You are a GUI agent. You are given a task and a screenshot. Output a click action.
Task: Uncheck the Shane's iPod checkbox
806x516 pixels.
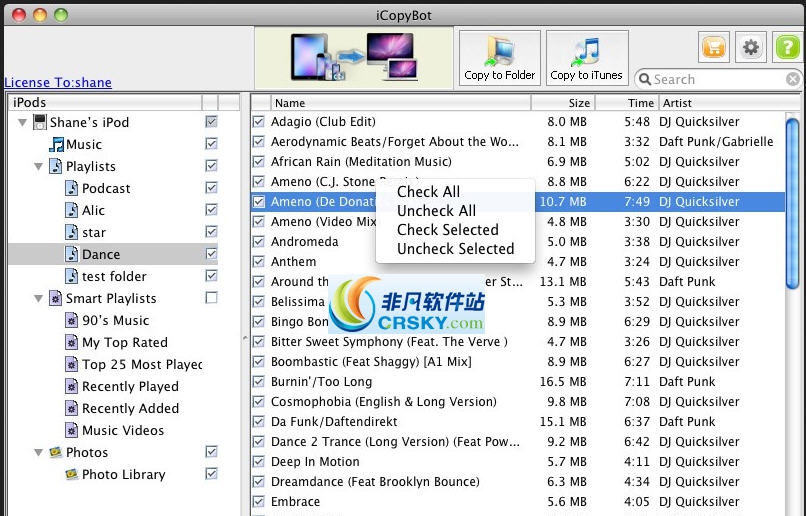211,121
